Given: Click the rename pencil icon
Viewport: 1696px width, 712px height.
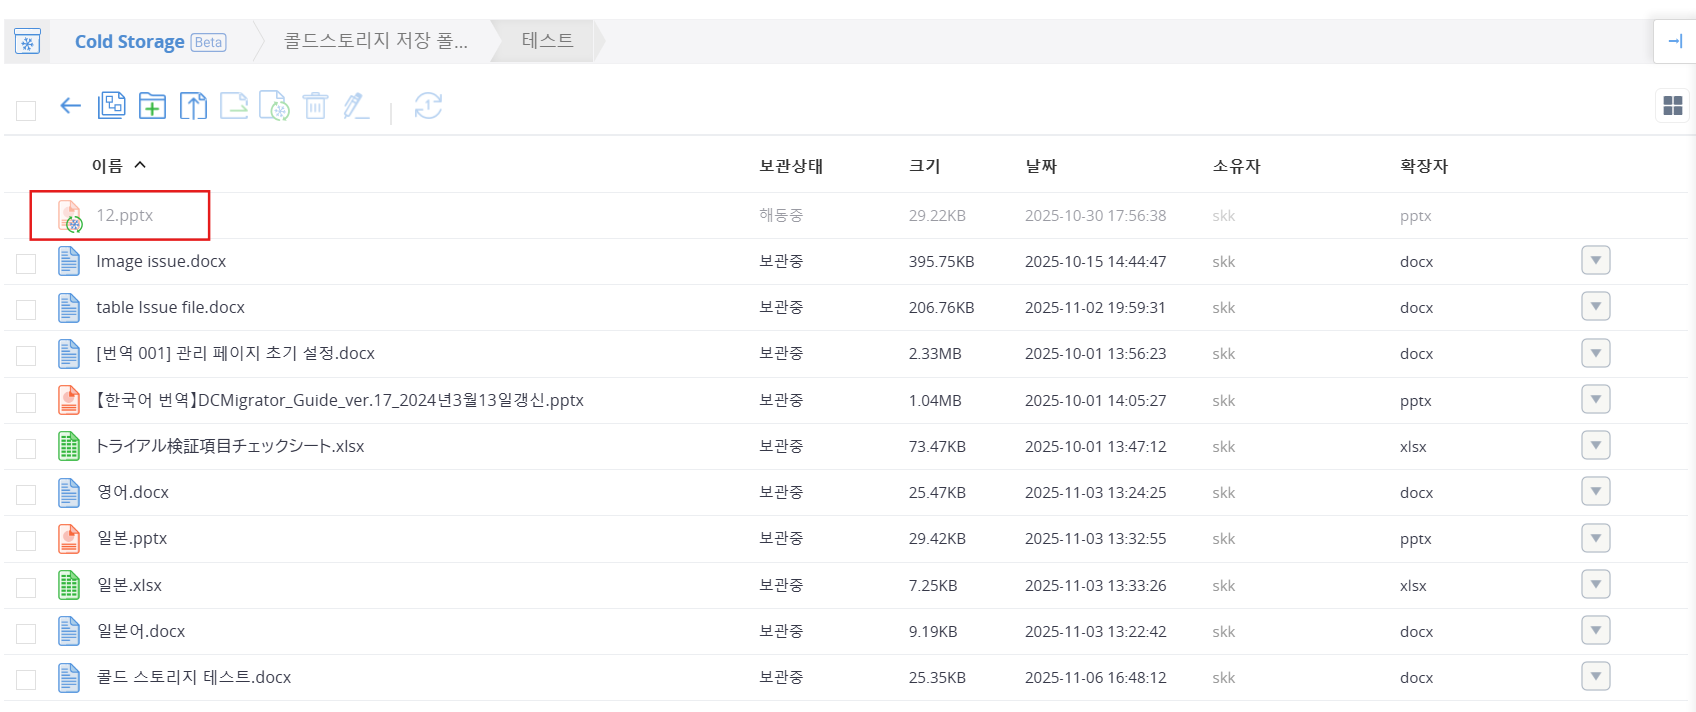Looking at the screenshot, I should click(356, 106).
